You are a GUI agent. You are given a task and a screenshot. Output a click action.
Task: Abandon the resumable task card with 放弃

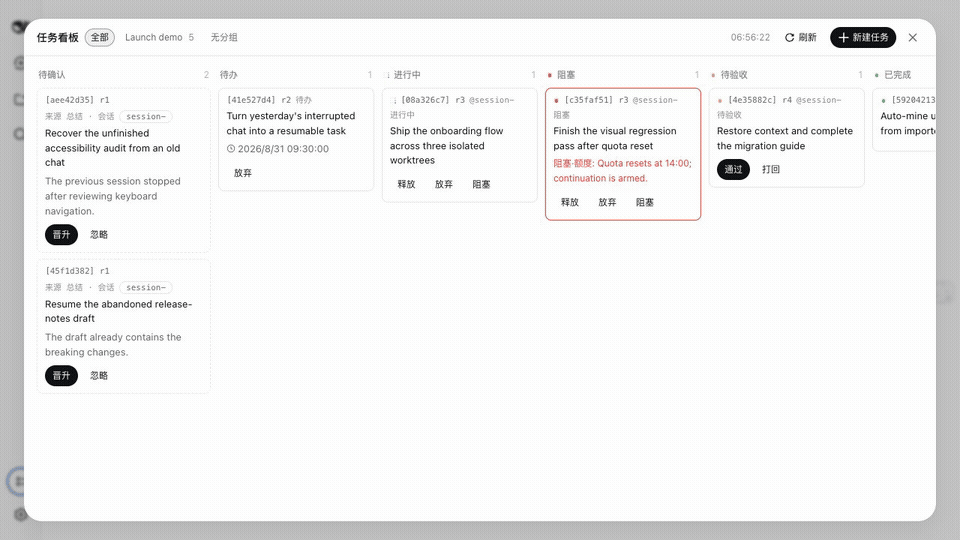[242, 173]
